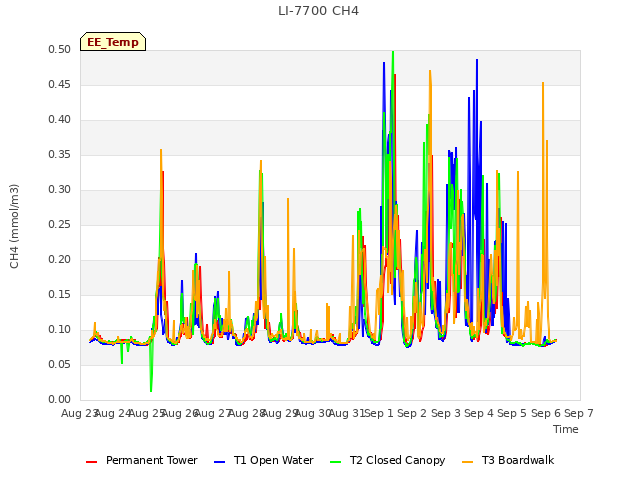This screenshot has width=640, height=480.
Task: Click the Aug 23 x-axis date label
Action: click(x=79, y=413)
